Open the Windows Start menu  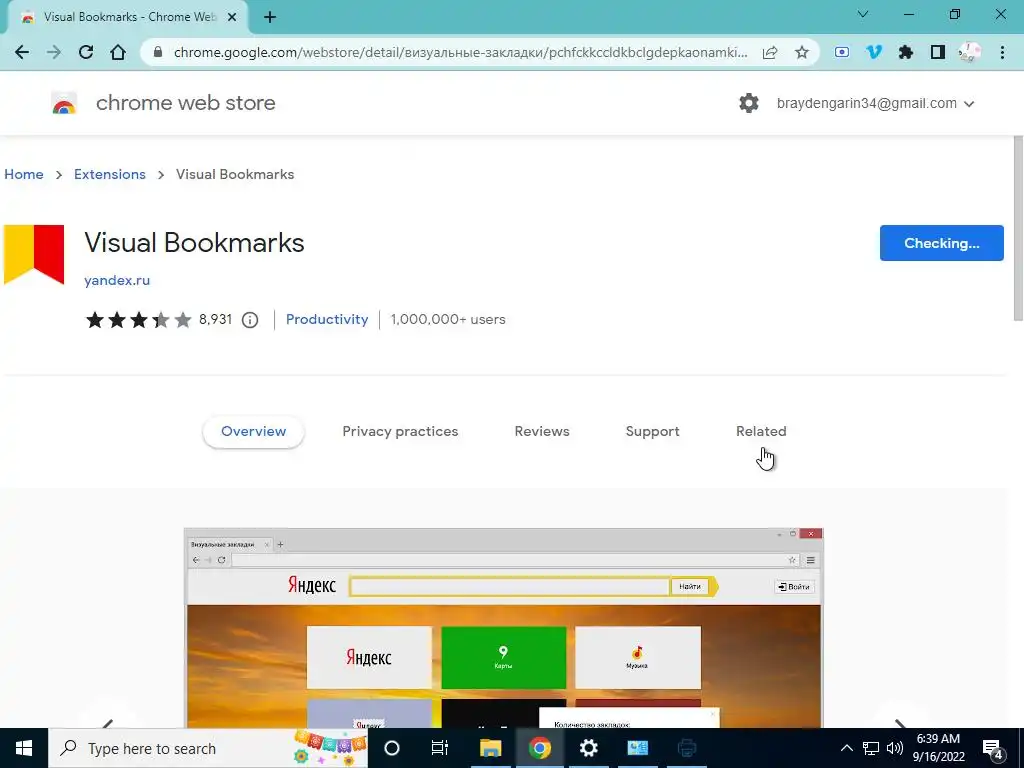click(x=24, y=748)
